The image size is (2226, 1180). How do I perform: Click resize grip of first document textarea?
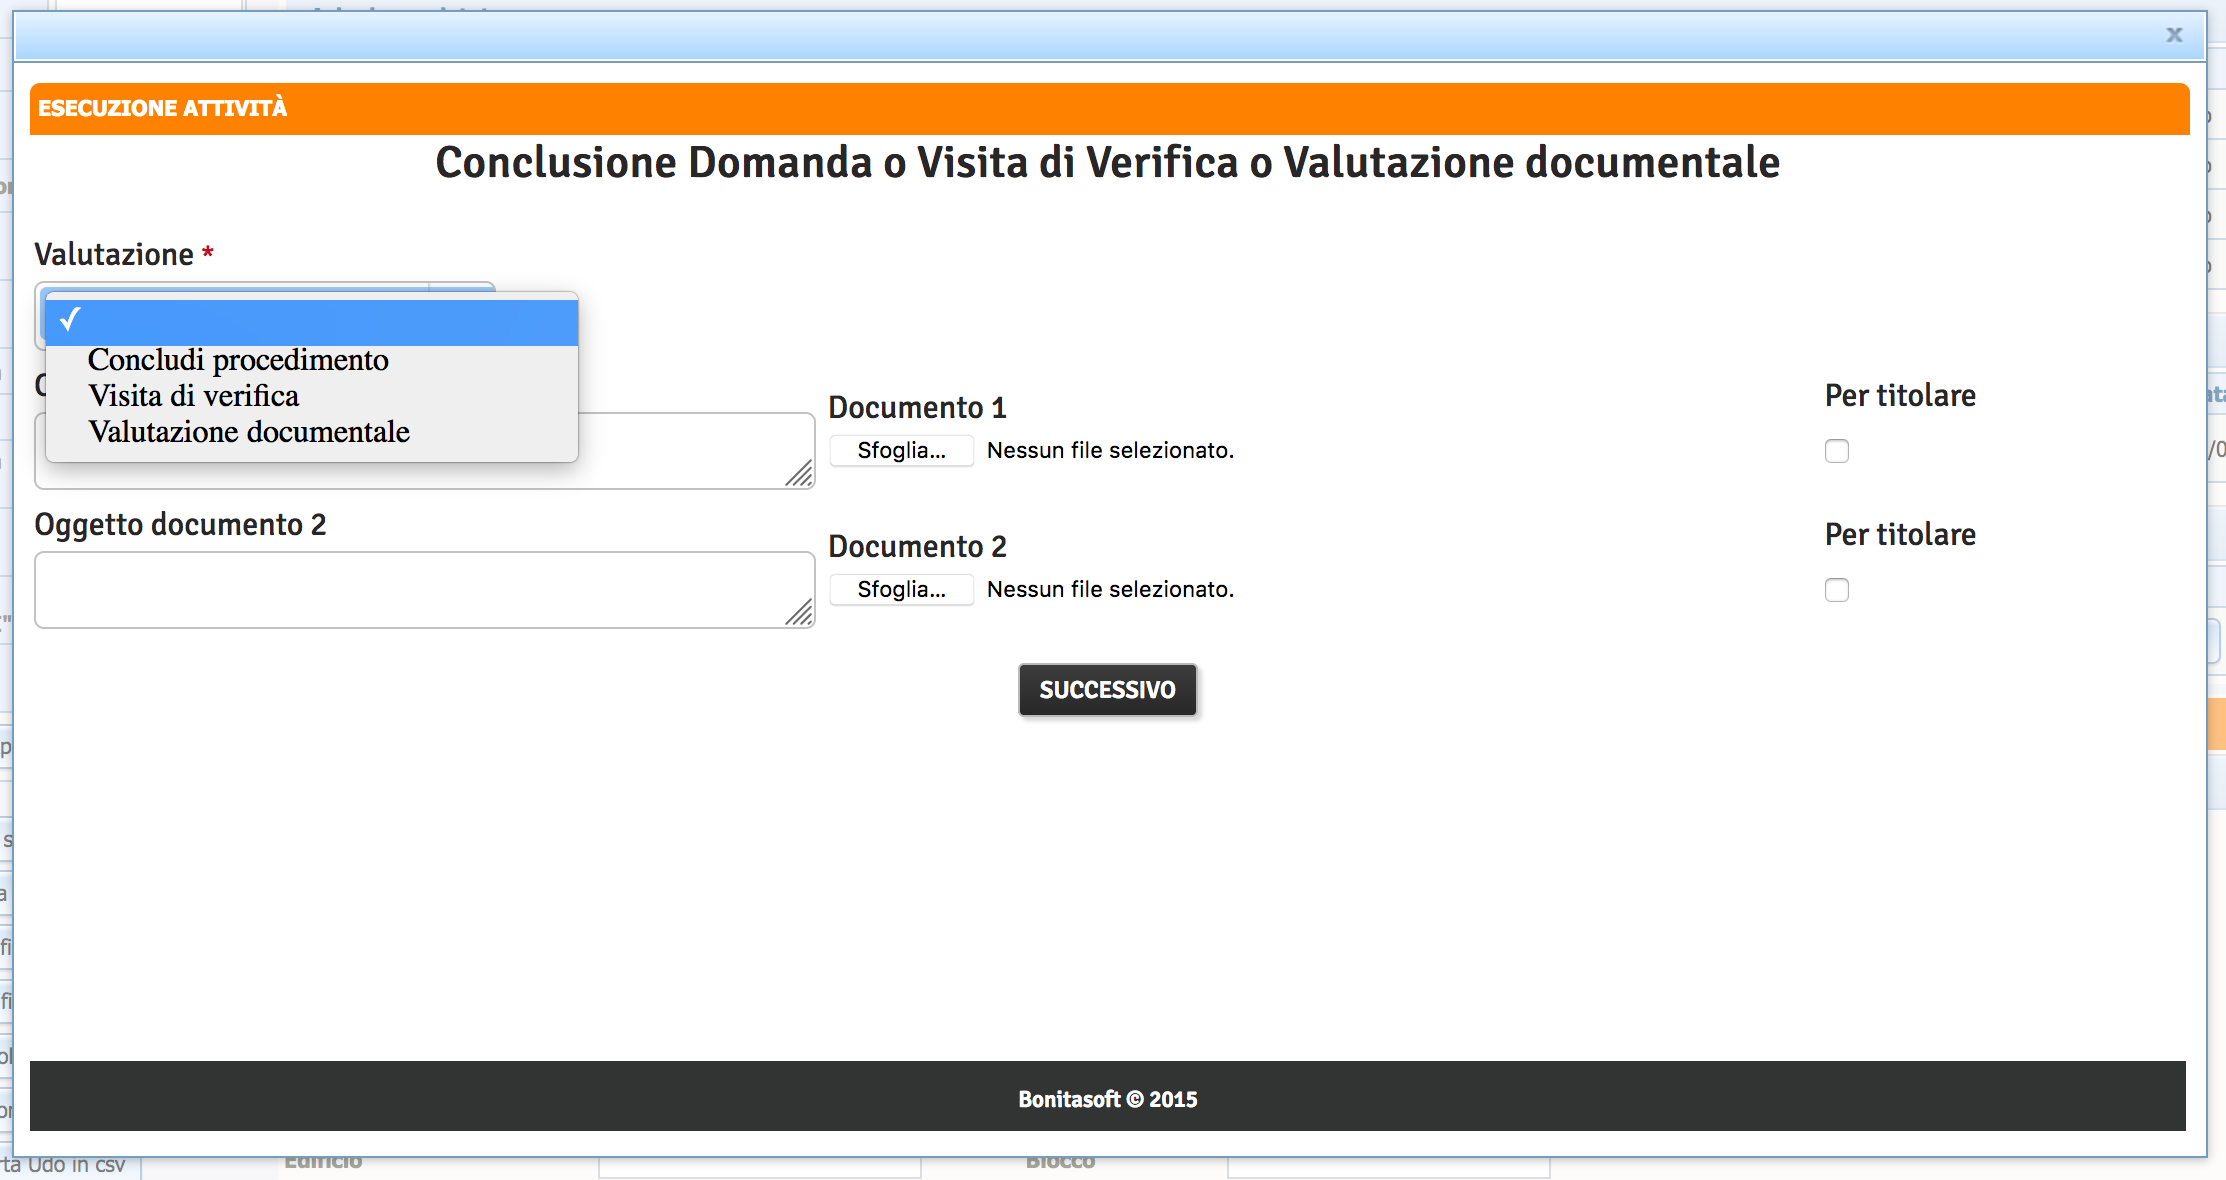[x=799, y=473]
